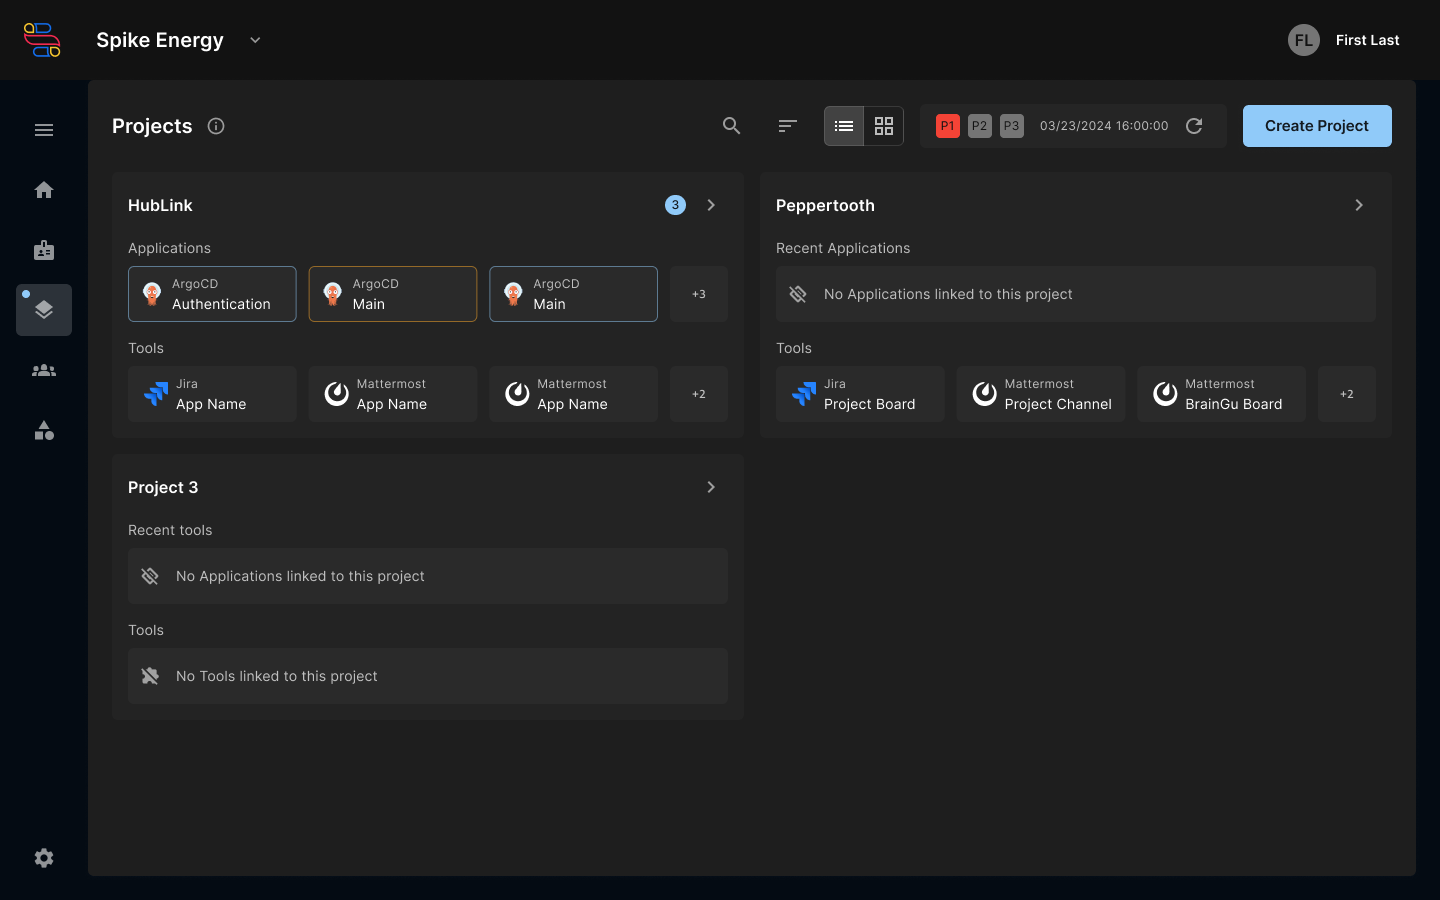Open the Home page from the sidebar
Screen dimensions: 1440x900
point(44,190)
